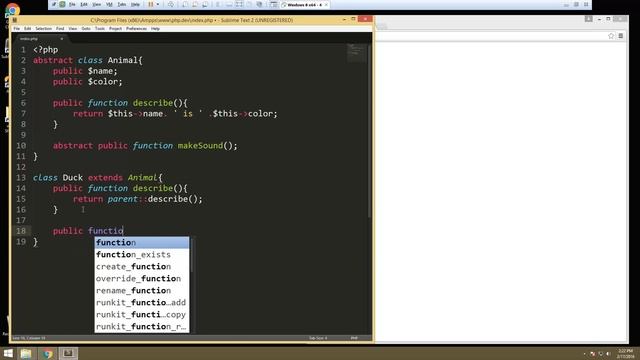The image size is (640, 360).
Task: Close the 'Windows 8 x64' VMware tab
Action: pyautogui.click(x=326, y=5)
